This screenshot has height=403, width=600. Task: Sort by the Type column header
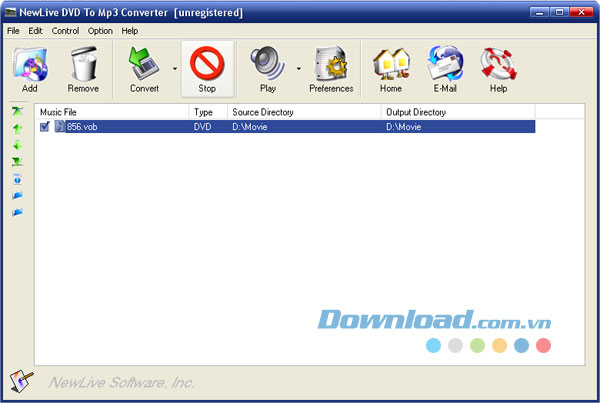208,112
